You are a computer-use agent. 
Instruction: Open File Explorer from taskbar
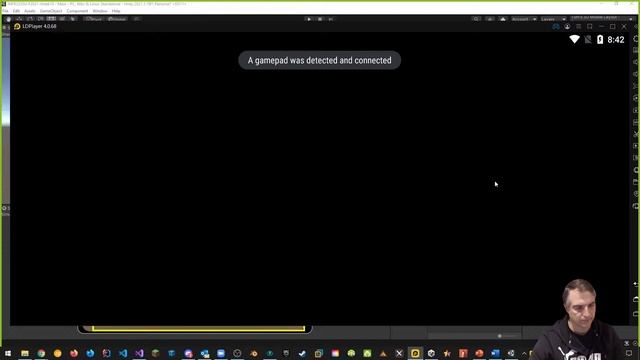click(25, 353)
